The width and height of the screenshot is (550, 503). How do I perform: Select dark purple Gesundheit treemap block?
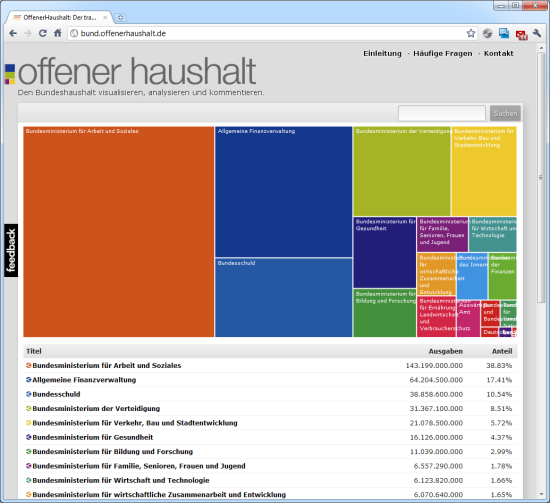click(x=384, y=253)
